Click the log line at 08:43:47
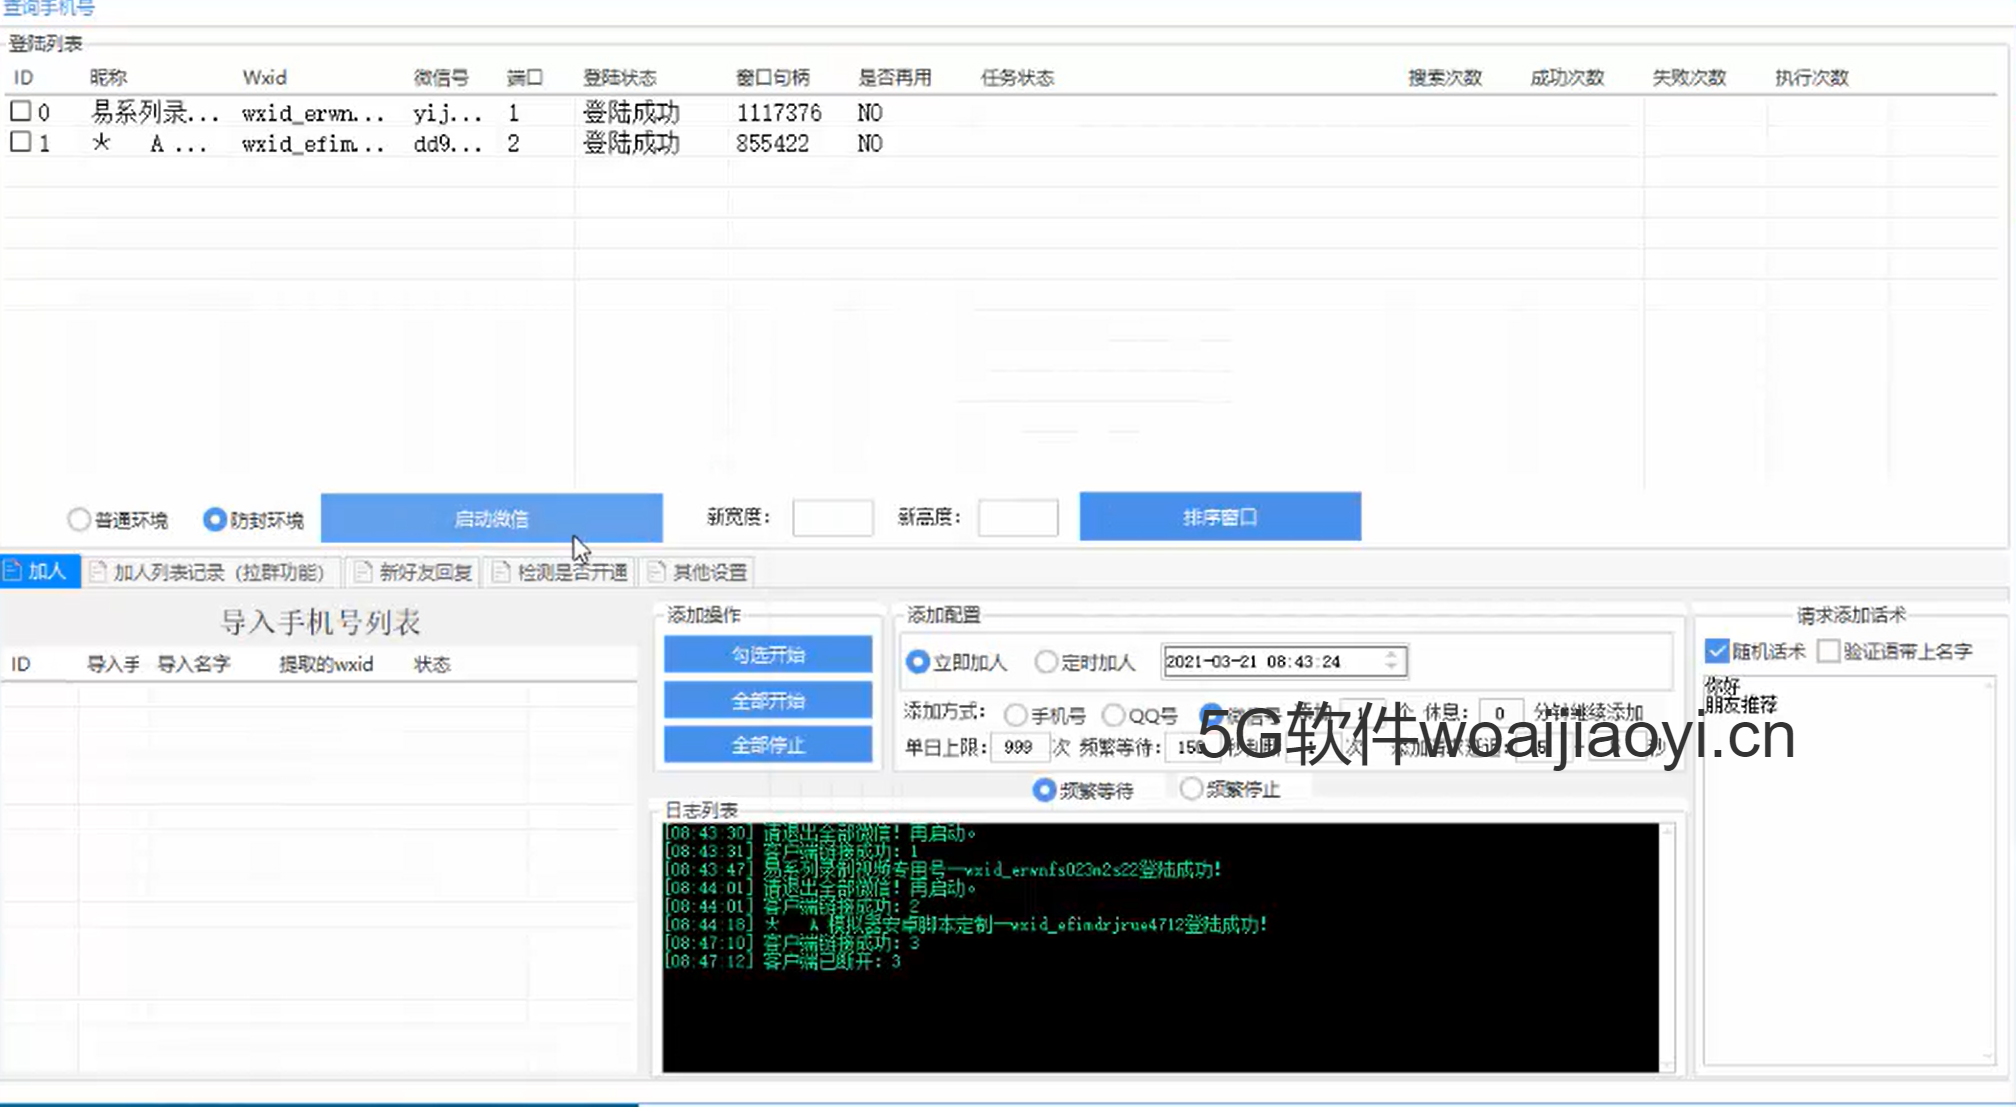 pyautogui.click(x=943, y=869)
